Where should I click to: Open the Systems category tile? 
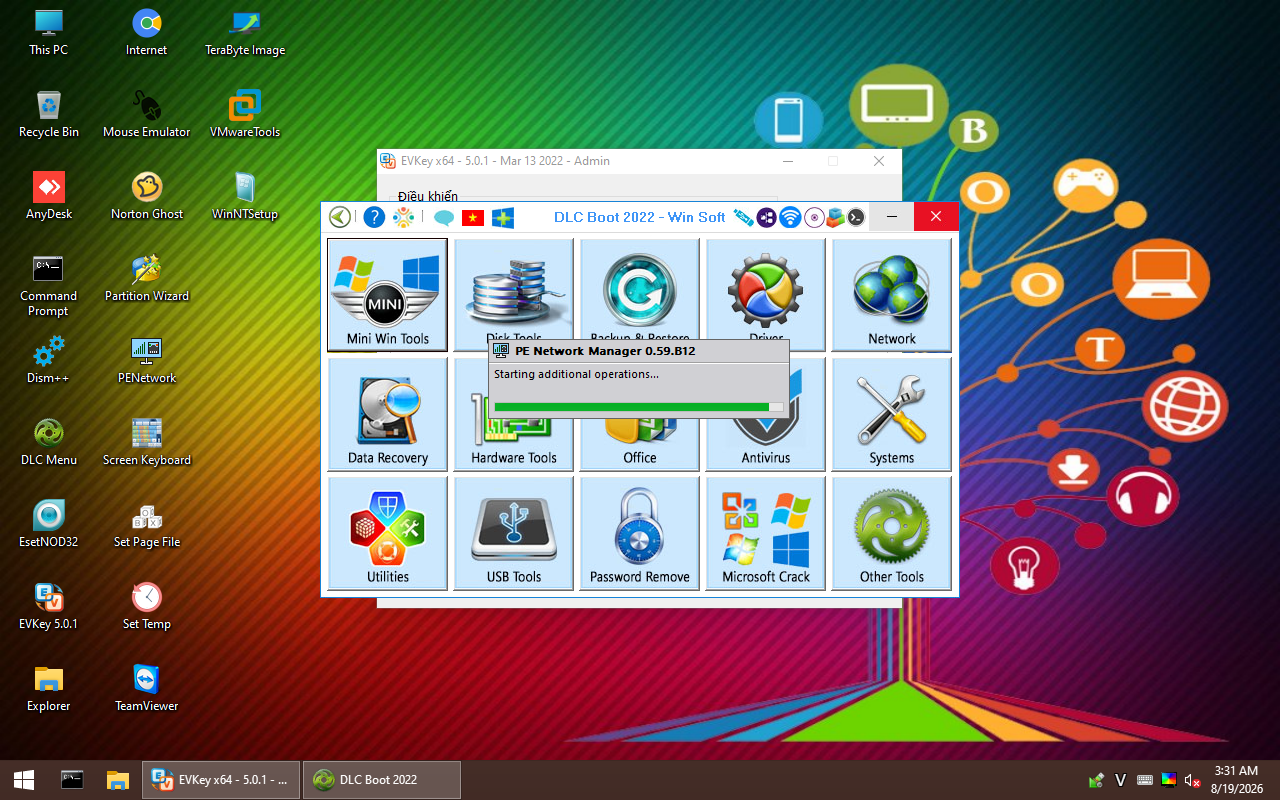(891, 413)
